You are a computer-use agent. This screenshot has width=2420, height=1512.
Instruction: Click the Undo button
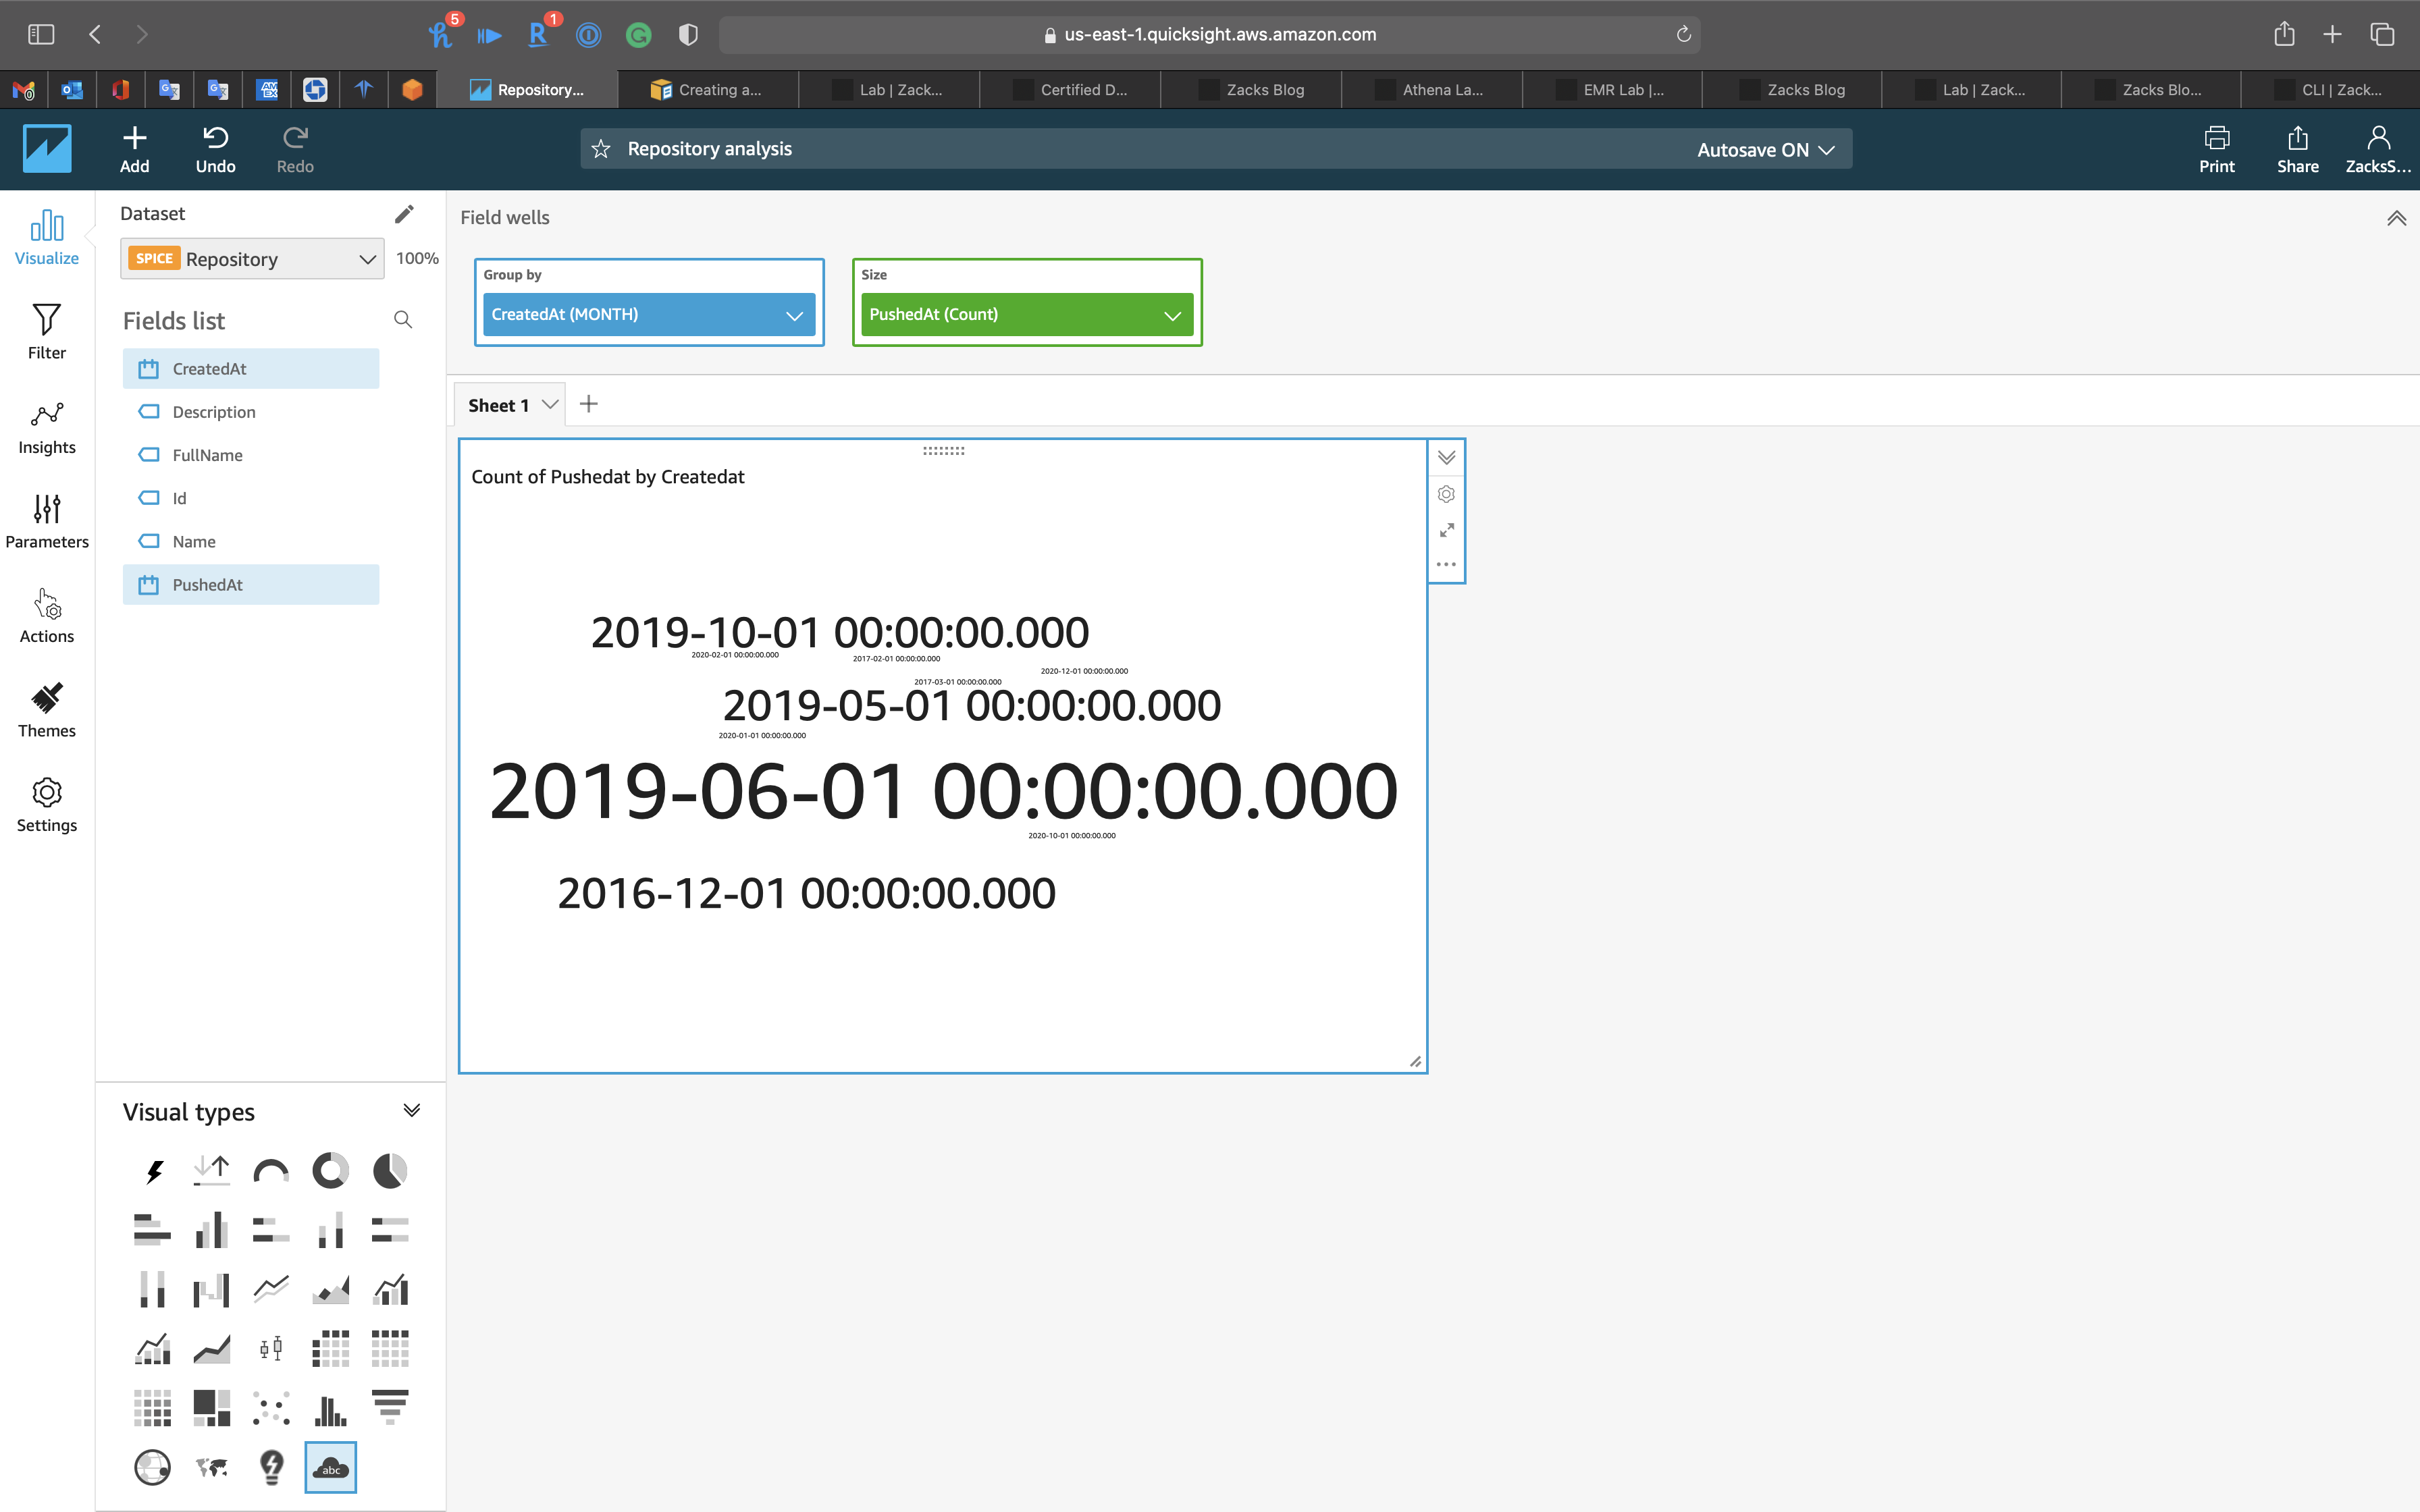click(x=215, y=149)
